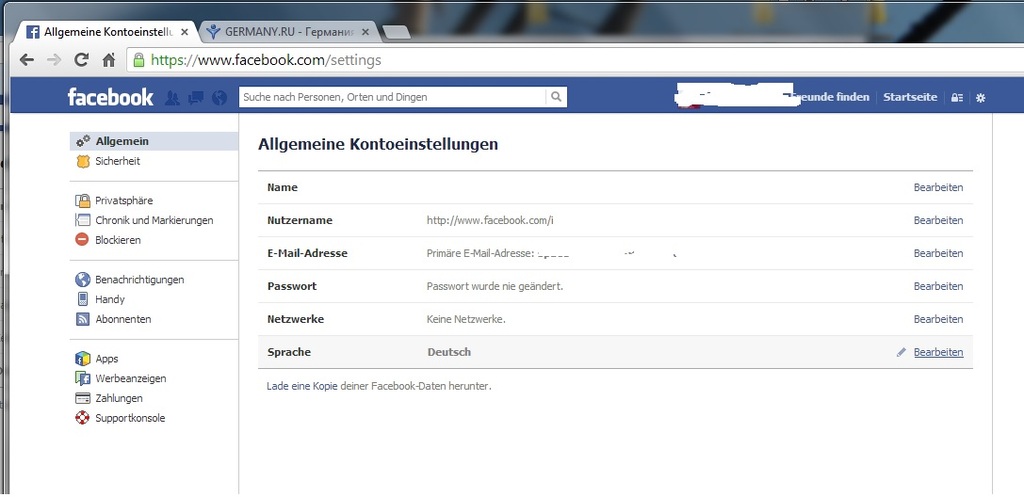Select Sicherheit in the settings sidebar
This screenshot has width=1024, height=497.
pos(117,161)
